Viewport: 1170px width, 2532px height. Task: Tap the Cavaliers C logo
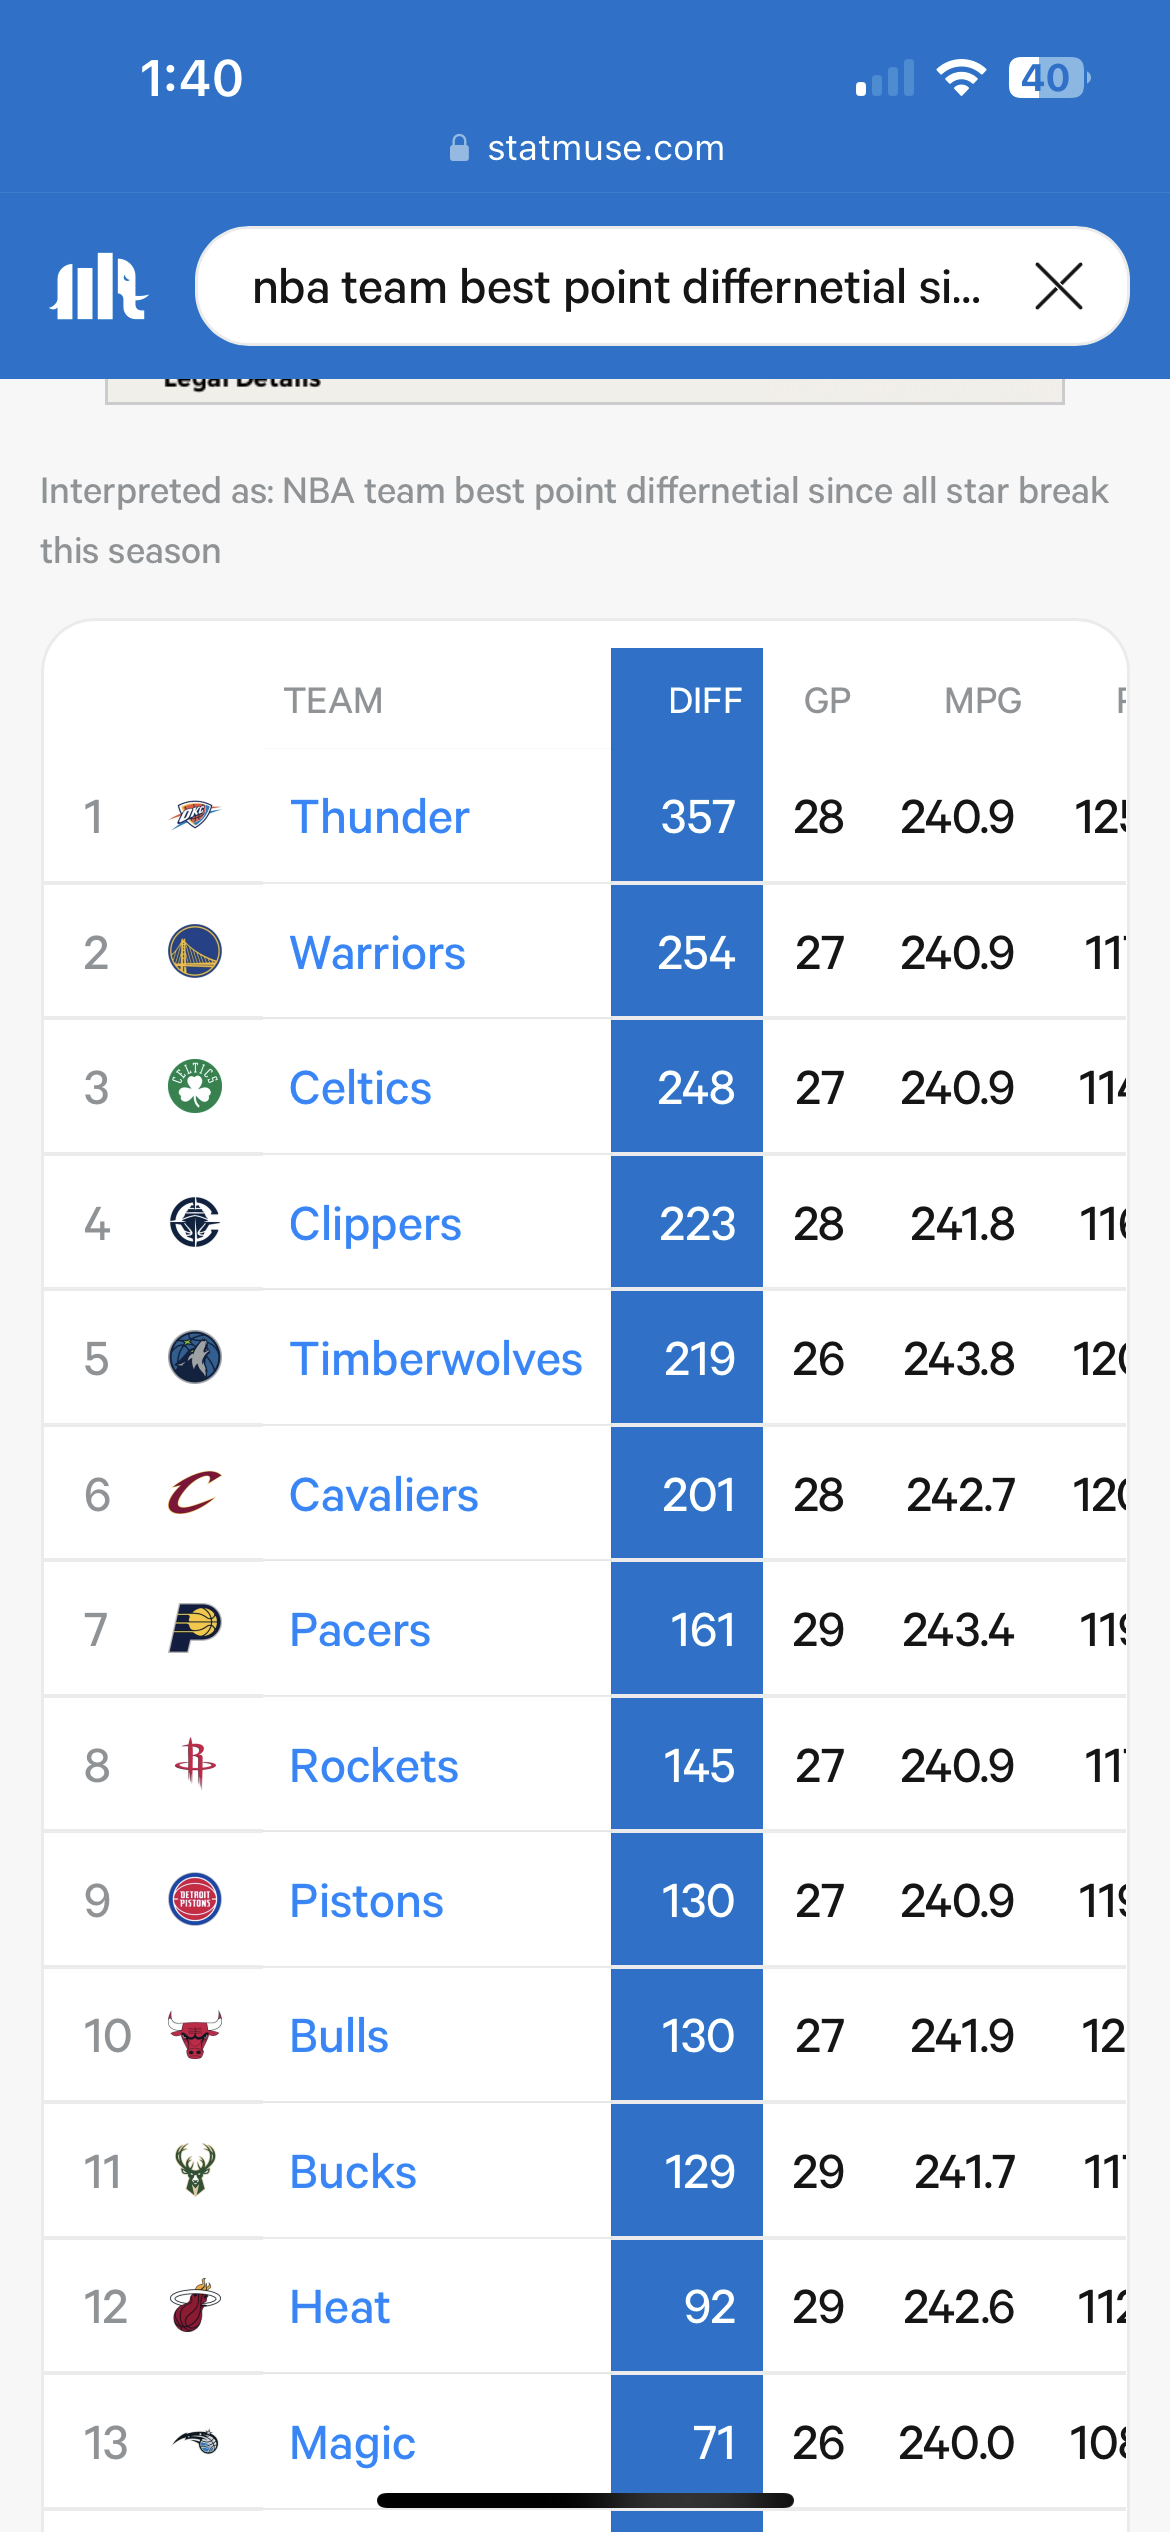coord(195,1493)
